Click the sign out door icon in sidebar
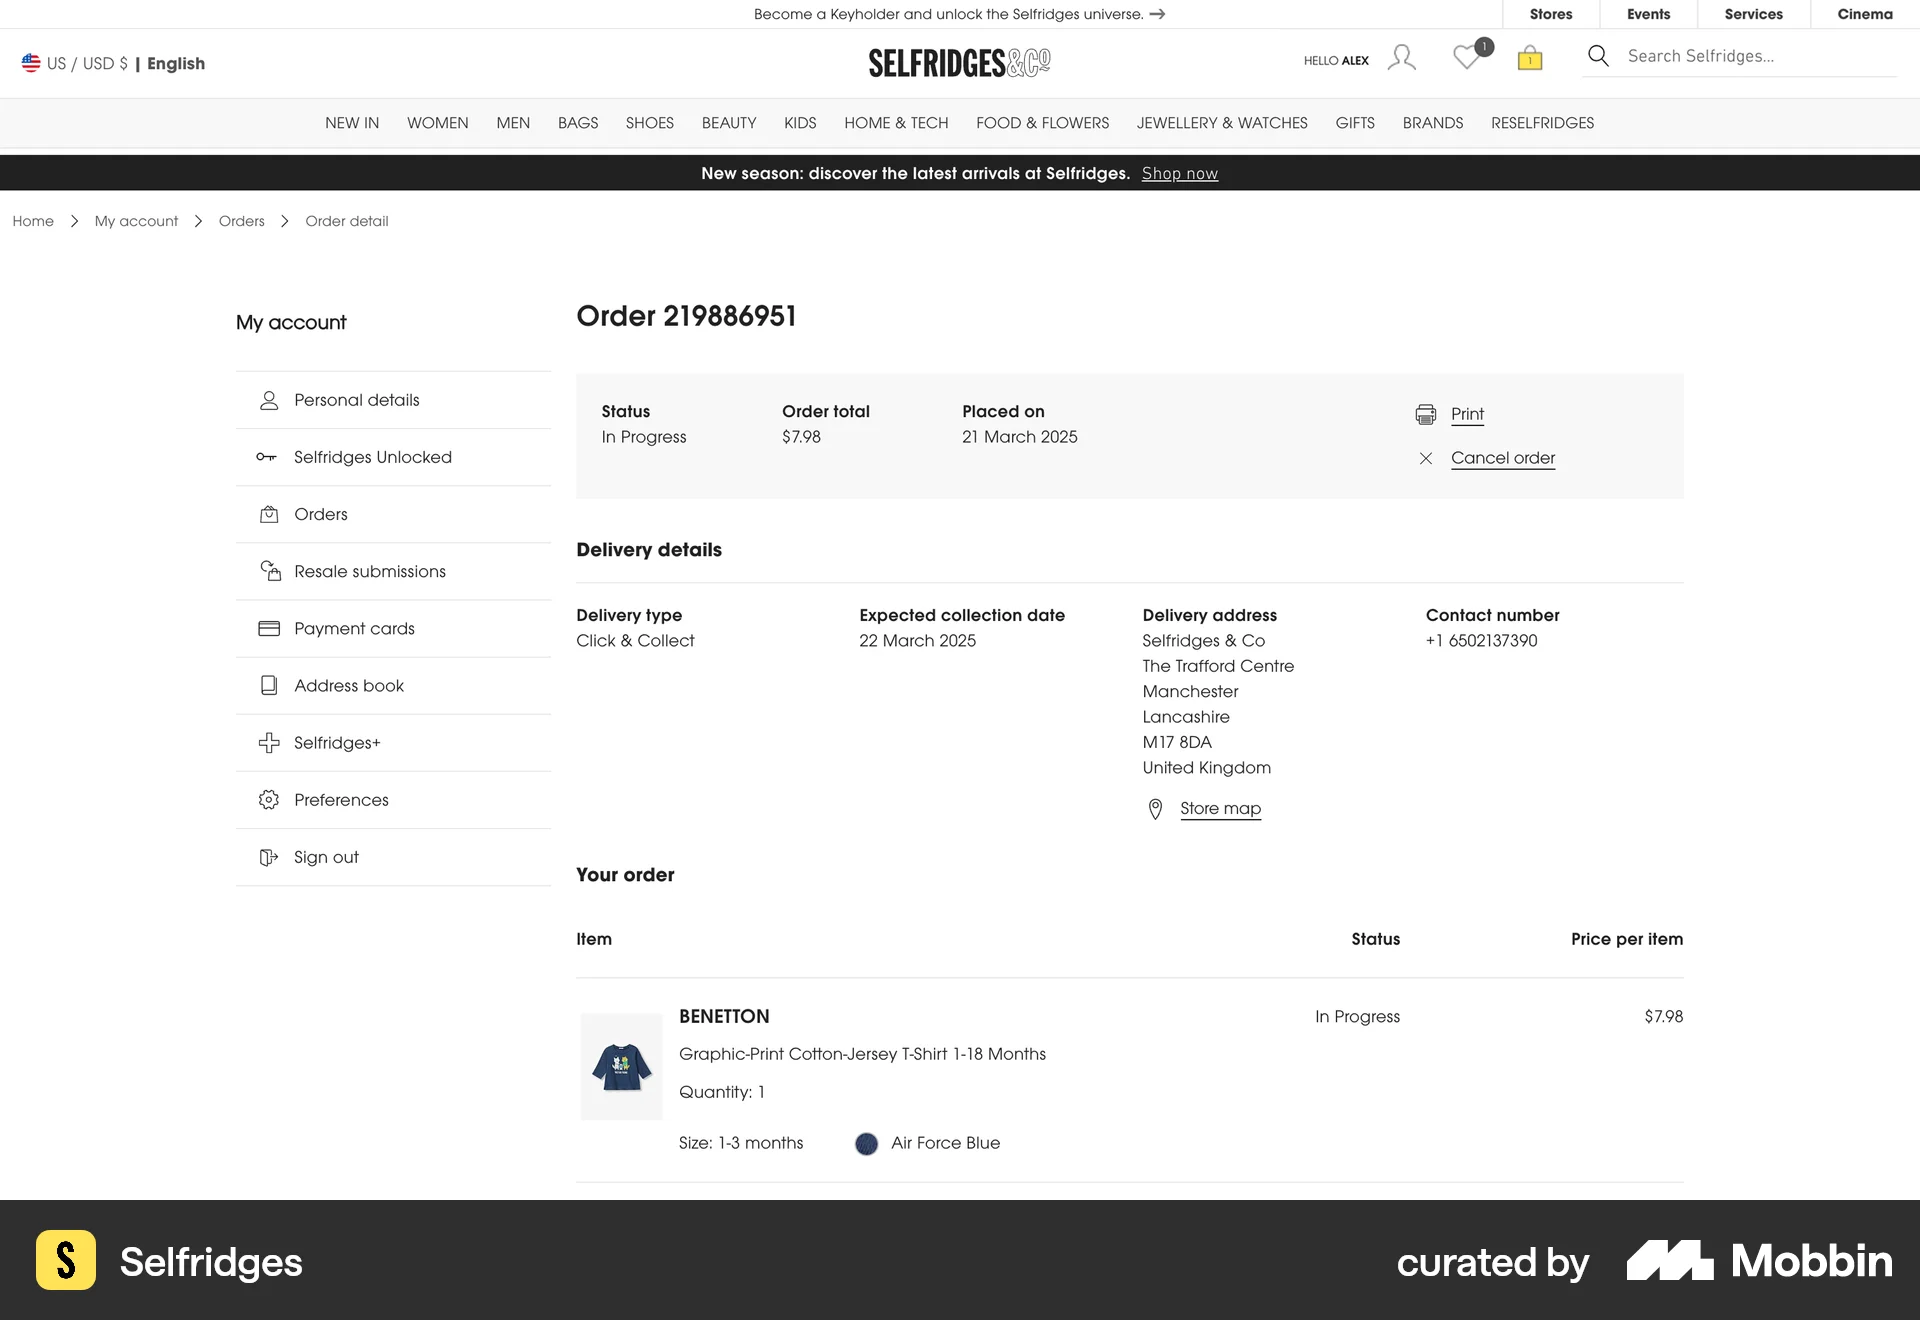Screen dimensions: 1920x1320 tap(268, 857)
